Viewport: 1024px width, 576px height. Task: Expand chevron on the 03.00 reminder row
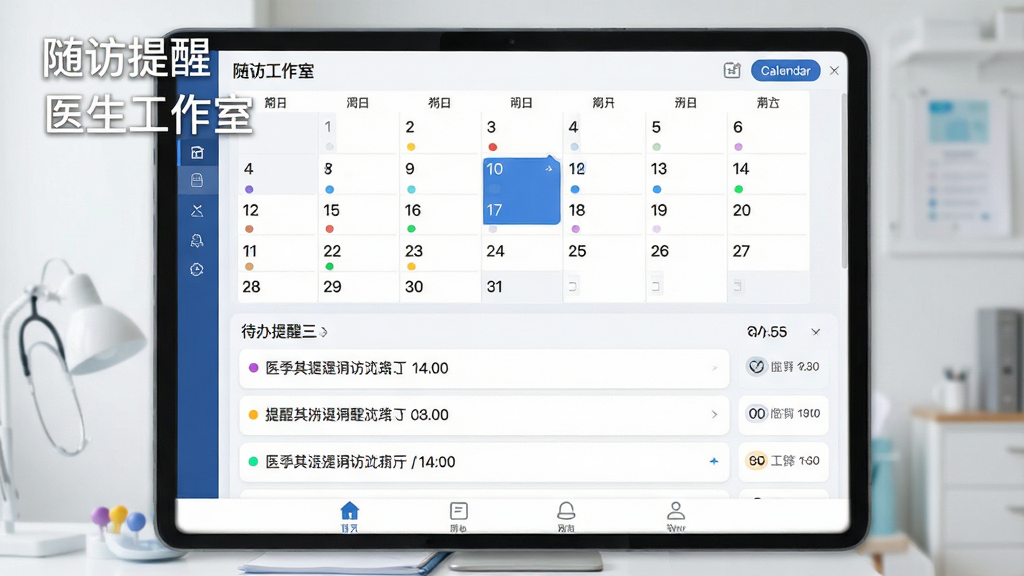(x=714, y=415)
